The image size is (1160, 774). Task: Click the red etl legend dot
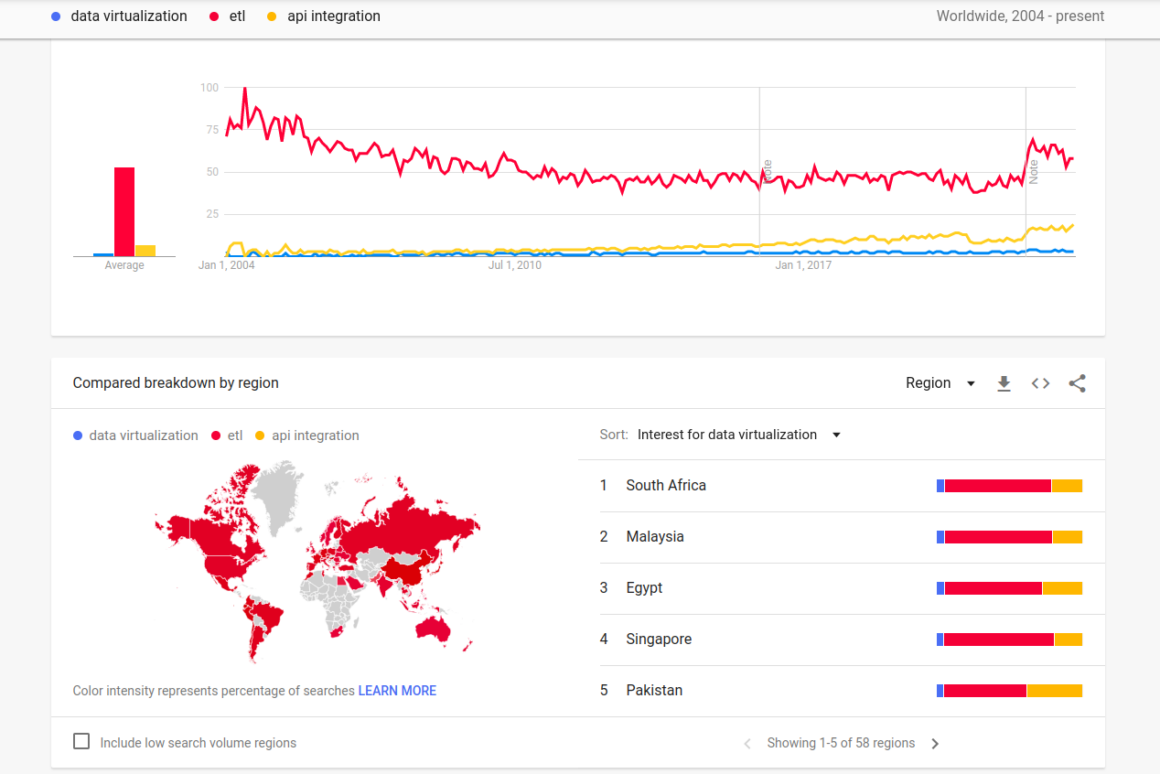[214, 16]
